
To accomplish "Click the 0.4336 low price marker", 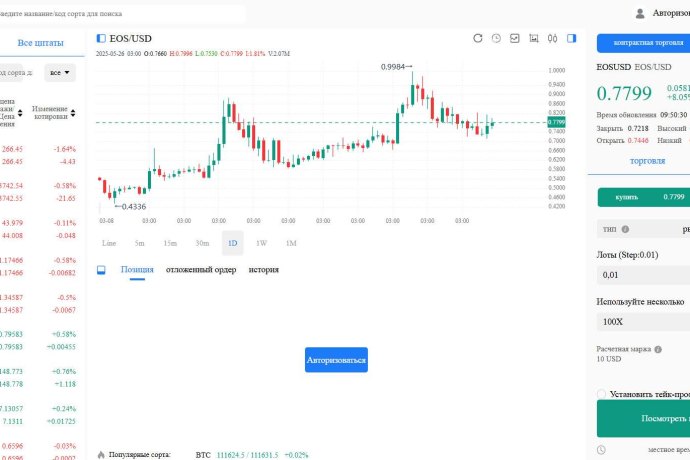I will click(x=130, y=206).
